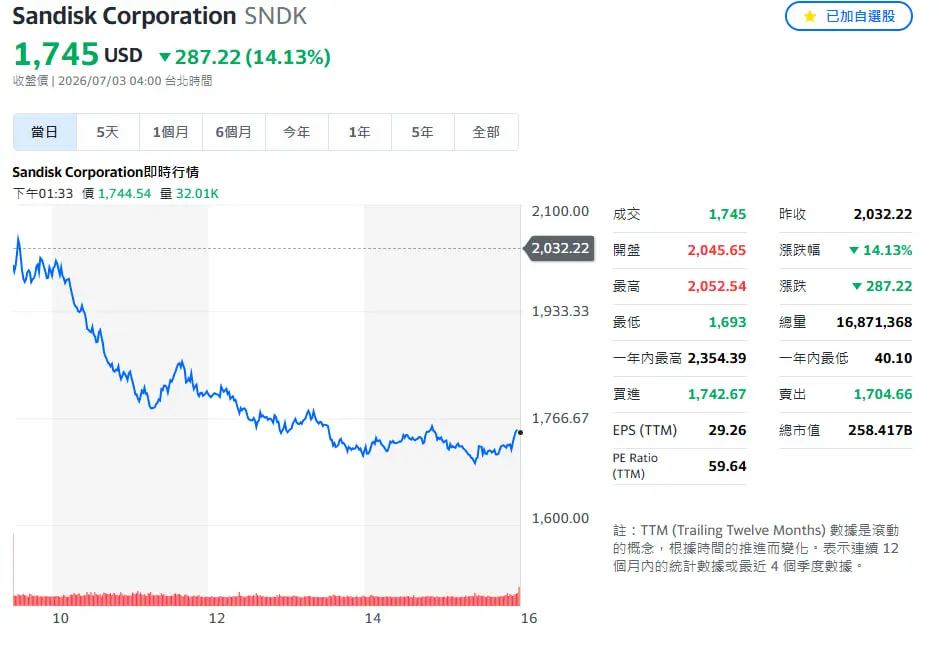Click the Sandisk Corporation SNDK title
This screenshot has height=654, width=939.
[x=159, y=16]
